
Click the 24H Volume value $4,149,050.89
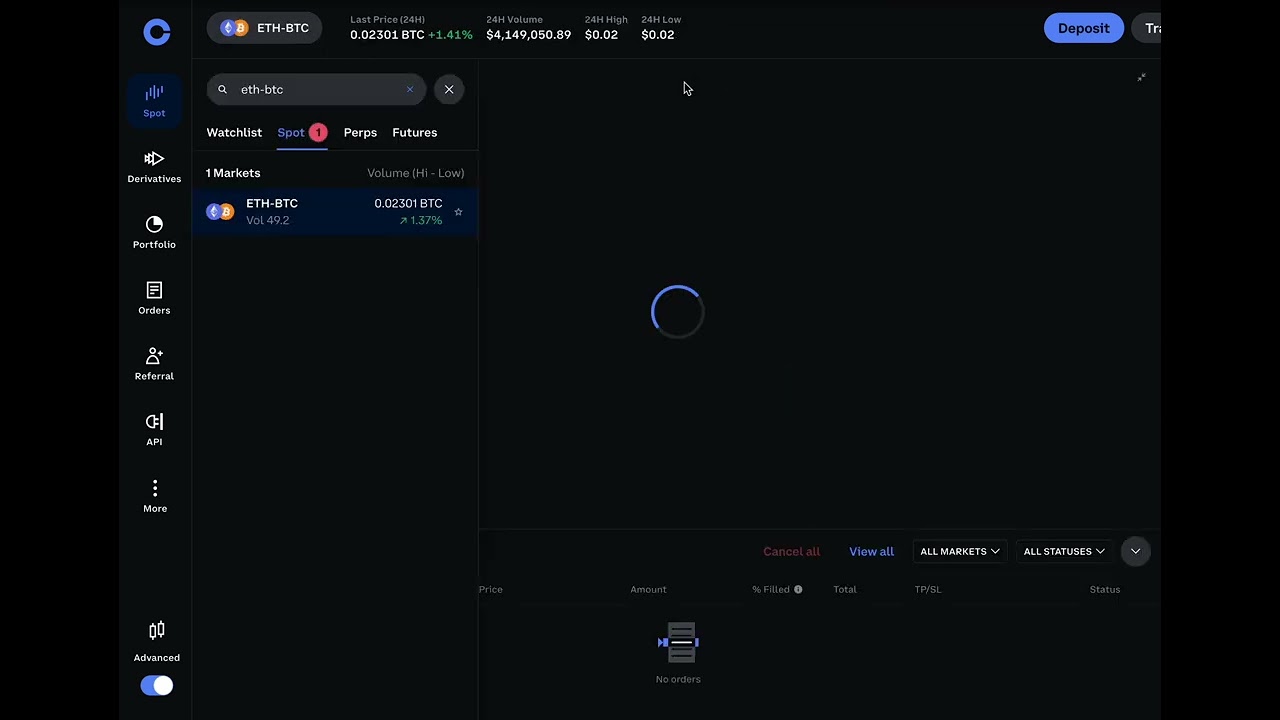pyautogui.click(x=528, y=35)
